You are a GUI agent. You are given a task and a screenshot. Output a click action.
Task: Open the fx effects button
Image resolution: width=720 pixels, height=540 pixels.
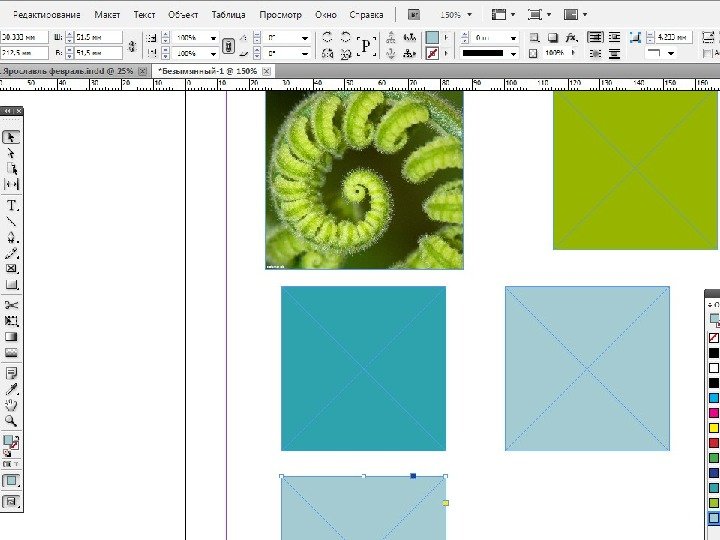pos(571,37)
